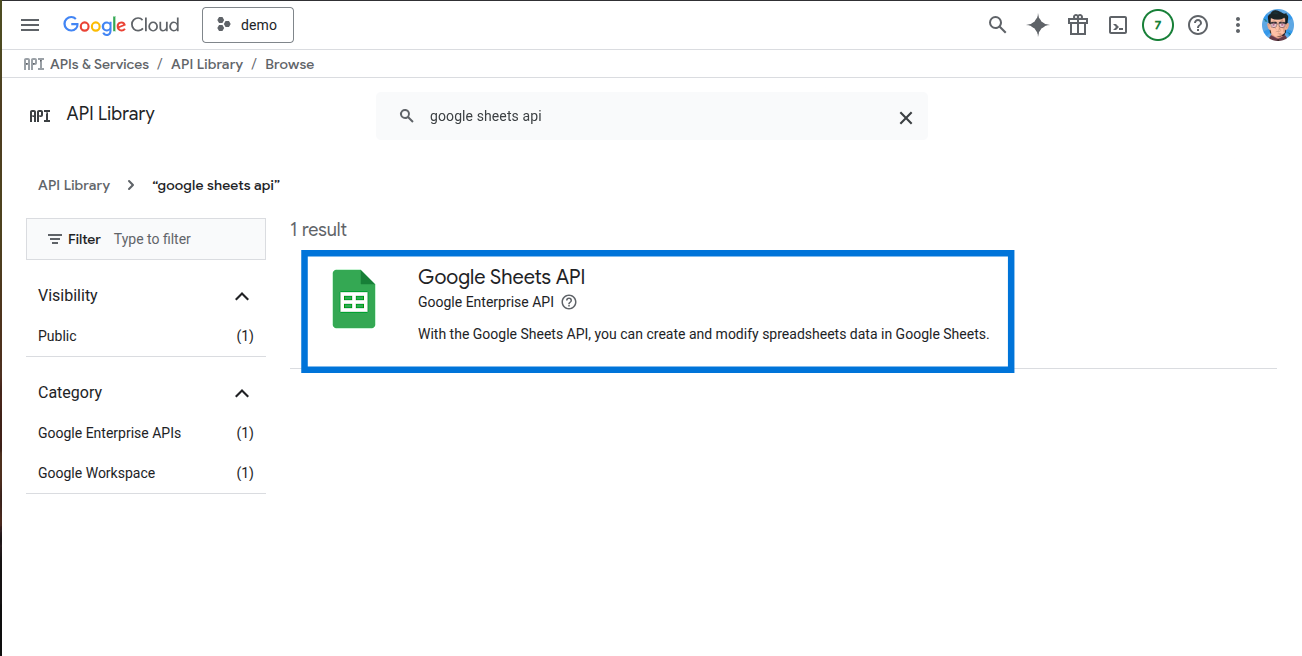
Task: Click the gift free trial icon
Action: click(x=1078, y=25)
